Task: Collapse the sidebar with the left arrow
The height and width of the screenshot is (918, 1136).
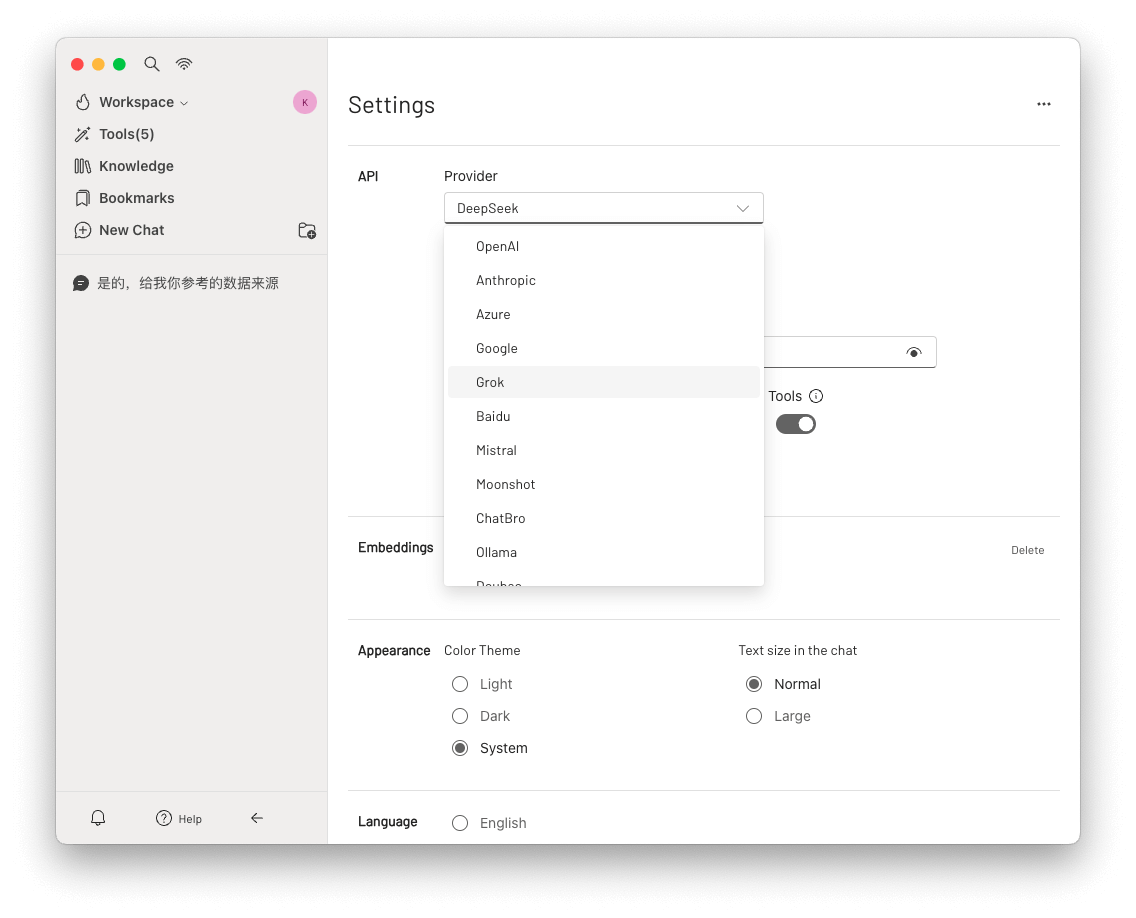Action: tap(256, 818)
